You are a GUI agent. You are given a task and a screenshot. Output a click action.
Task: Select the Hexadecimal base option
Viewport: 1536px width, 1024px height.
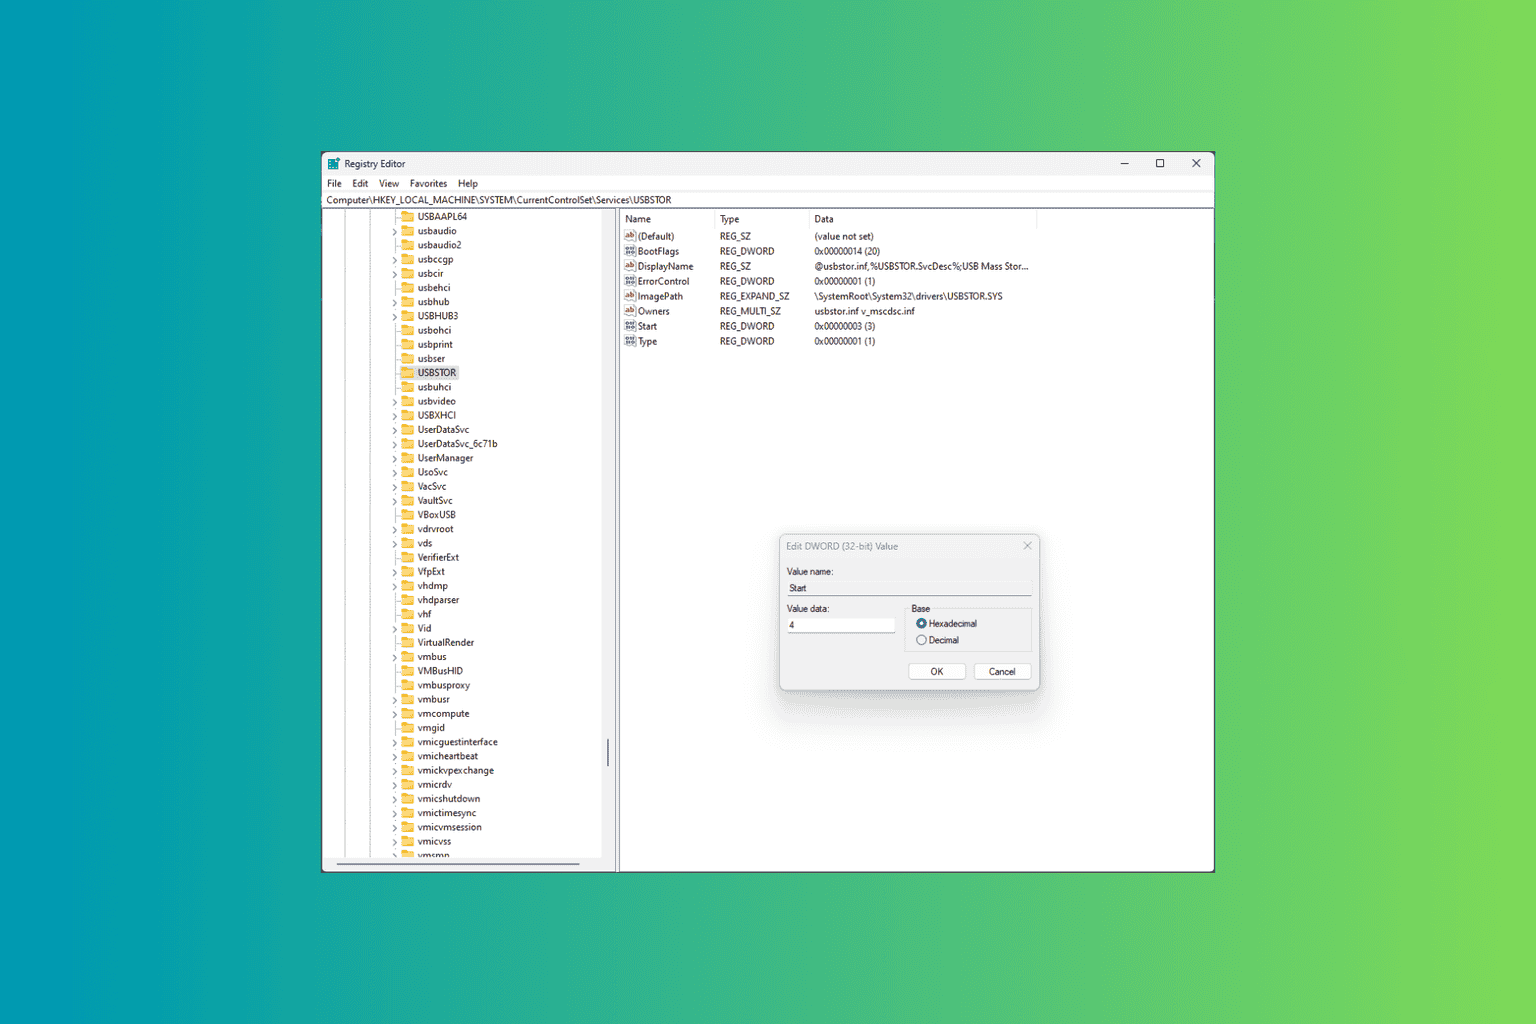[921, 623]
